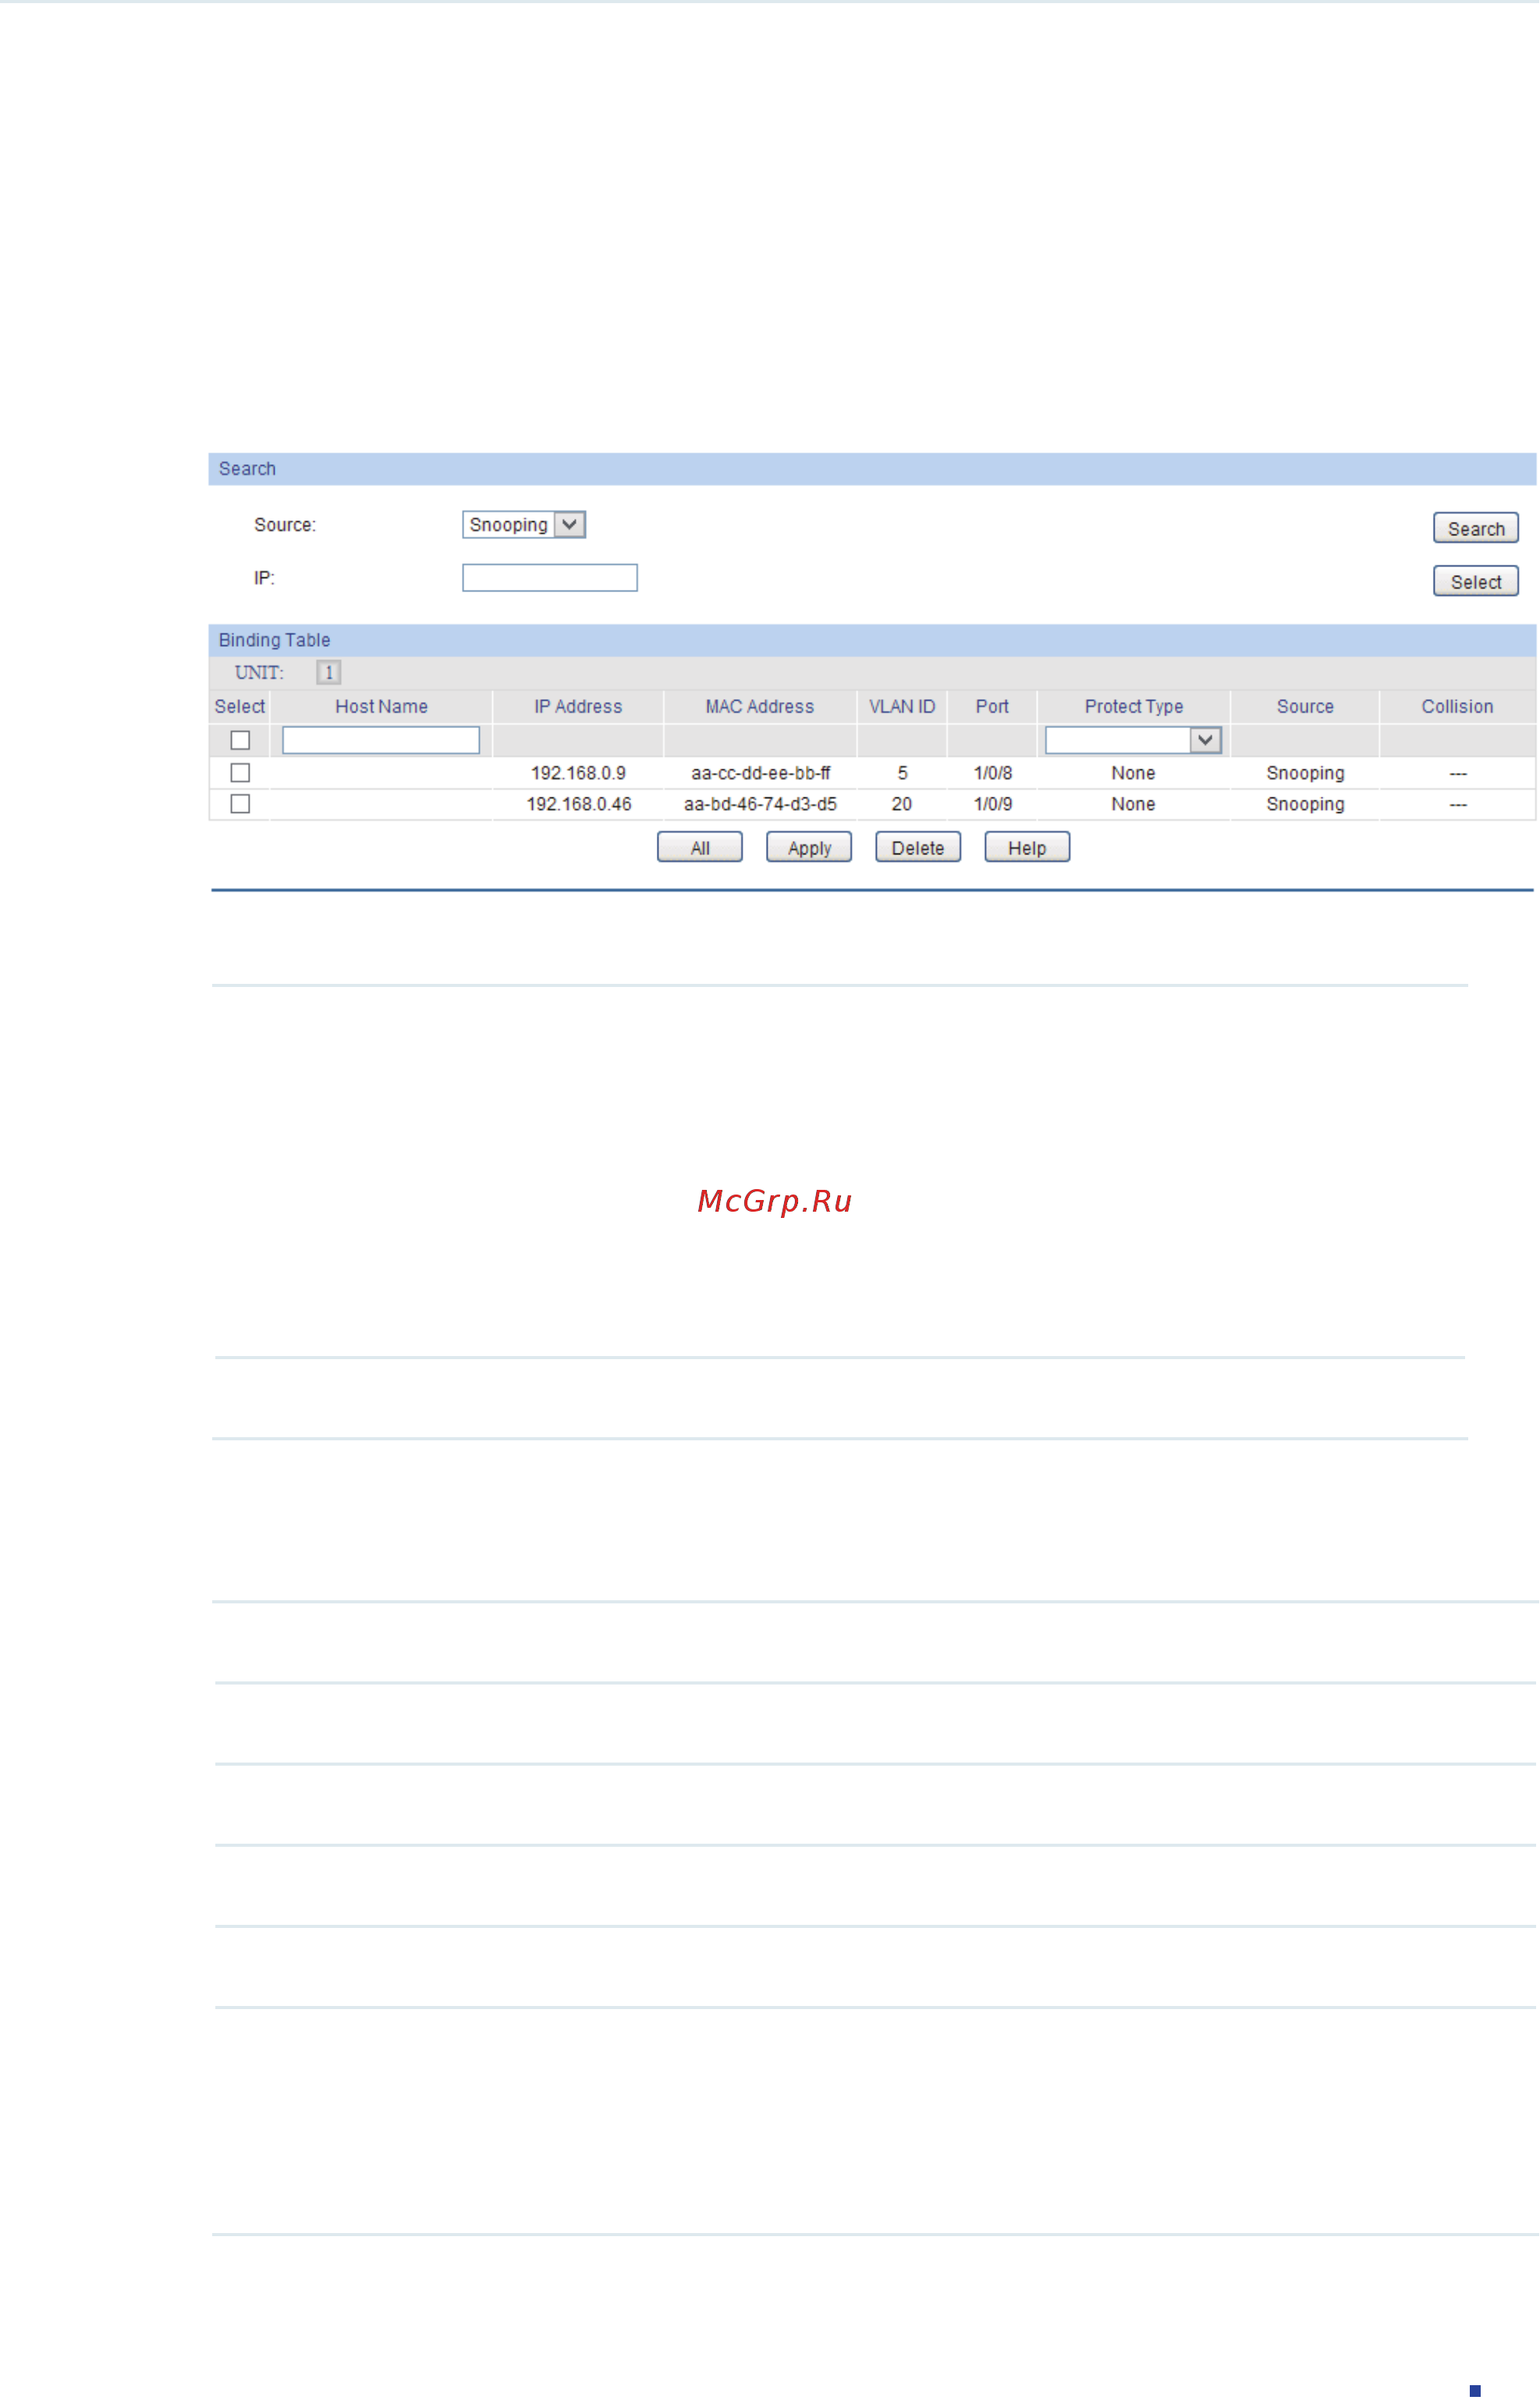Click the MAC Address column header
The image size is (1540, 2400).
tap(760, 707)
